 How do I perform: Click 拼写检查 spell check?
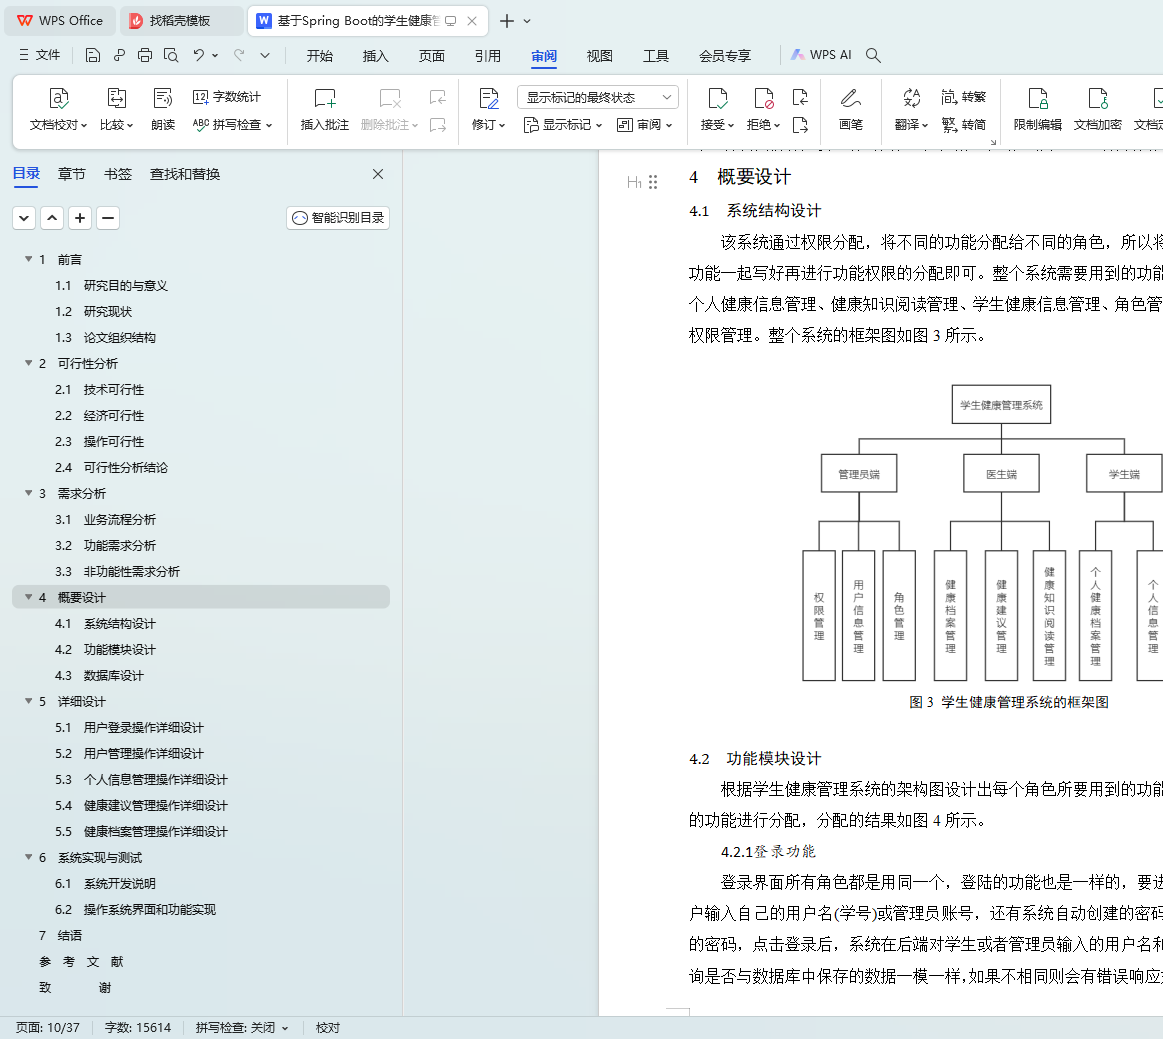coord(232,125)
